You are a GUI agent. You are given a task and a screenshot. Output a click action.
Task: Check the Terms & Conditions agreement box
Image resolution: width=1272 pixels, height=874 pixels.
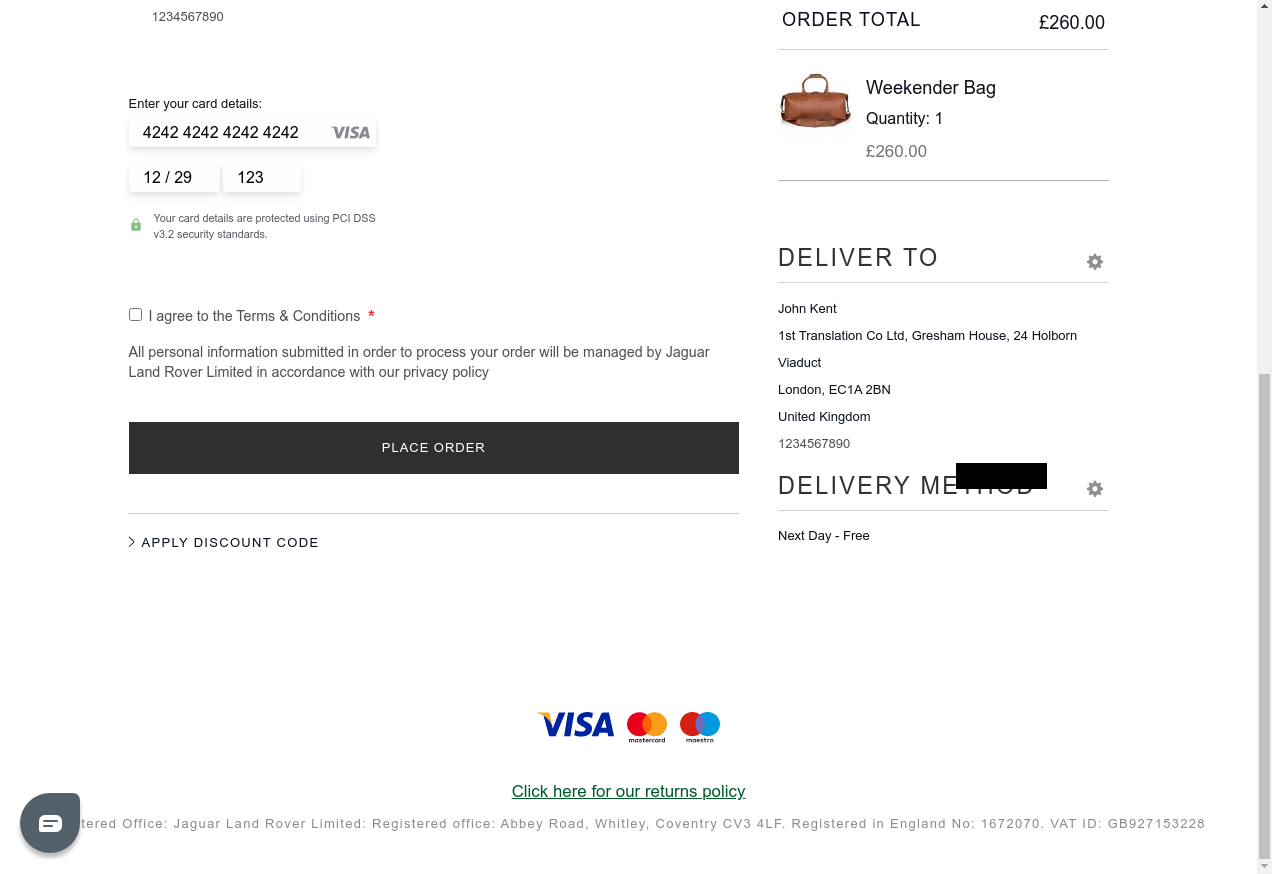pos(135,315)
